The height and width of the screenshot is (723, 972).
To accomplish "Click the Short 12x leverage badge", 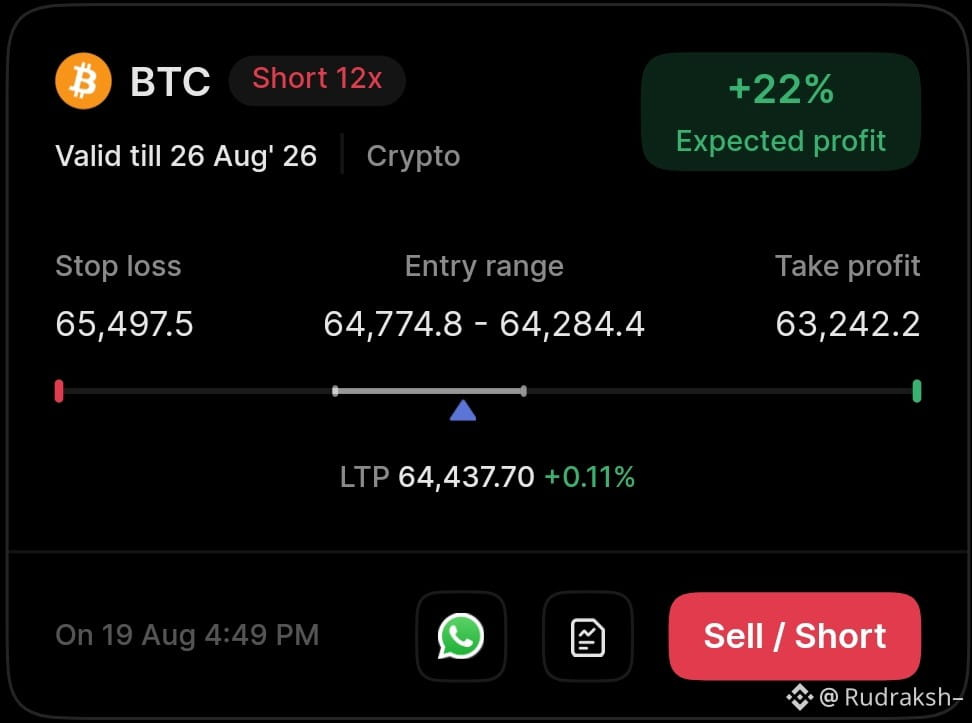I will click(x=317, y=80).
